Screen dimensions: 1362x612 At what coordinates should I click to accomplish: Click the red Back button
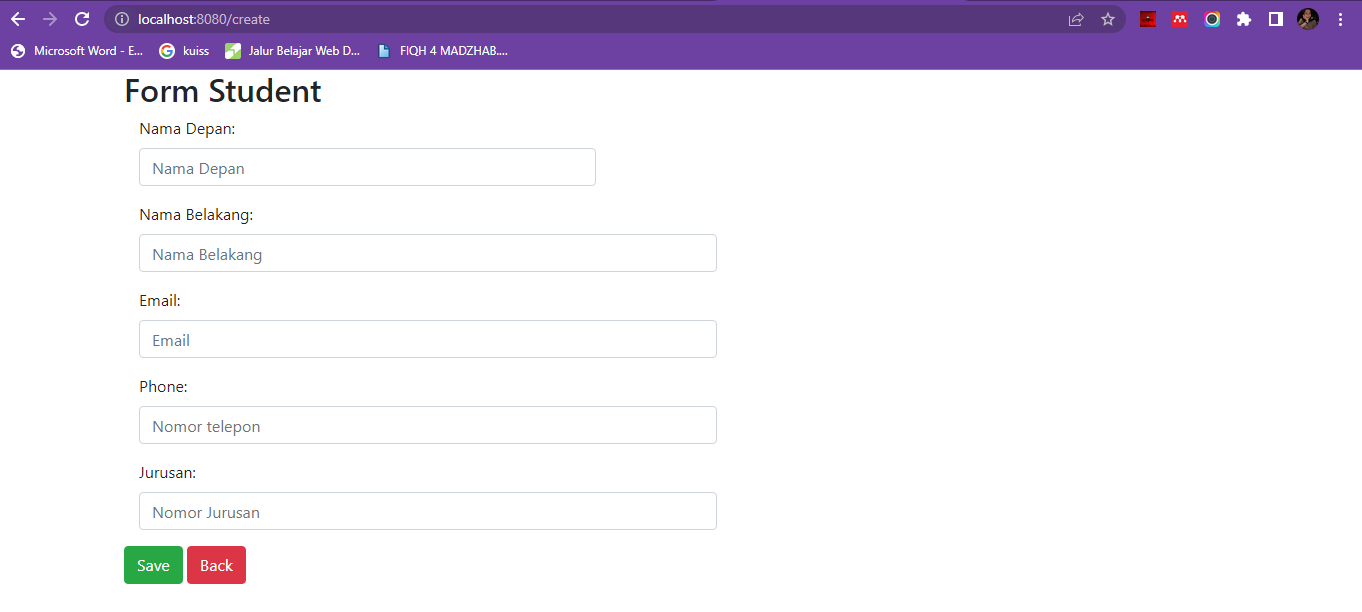pyautogui.click(x=216, y=565)
